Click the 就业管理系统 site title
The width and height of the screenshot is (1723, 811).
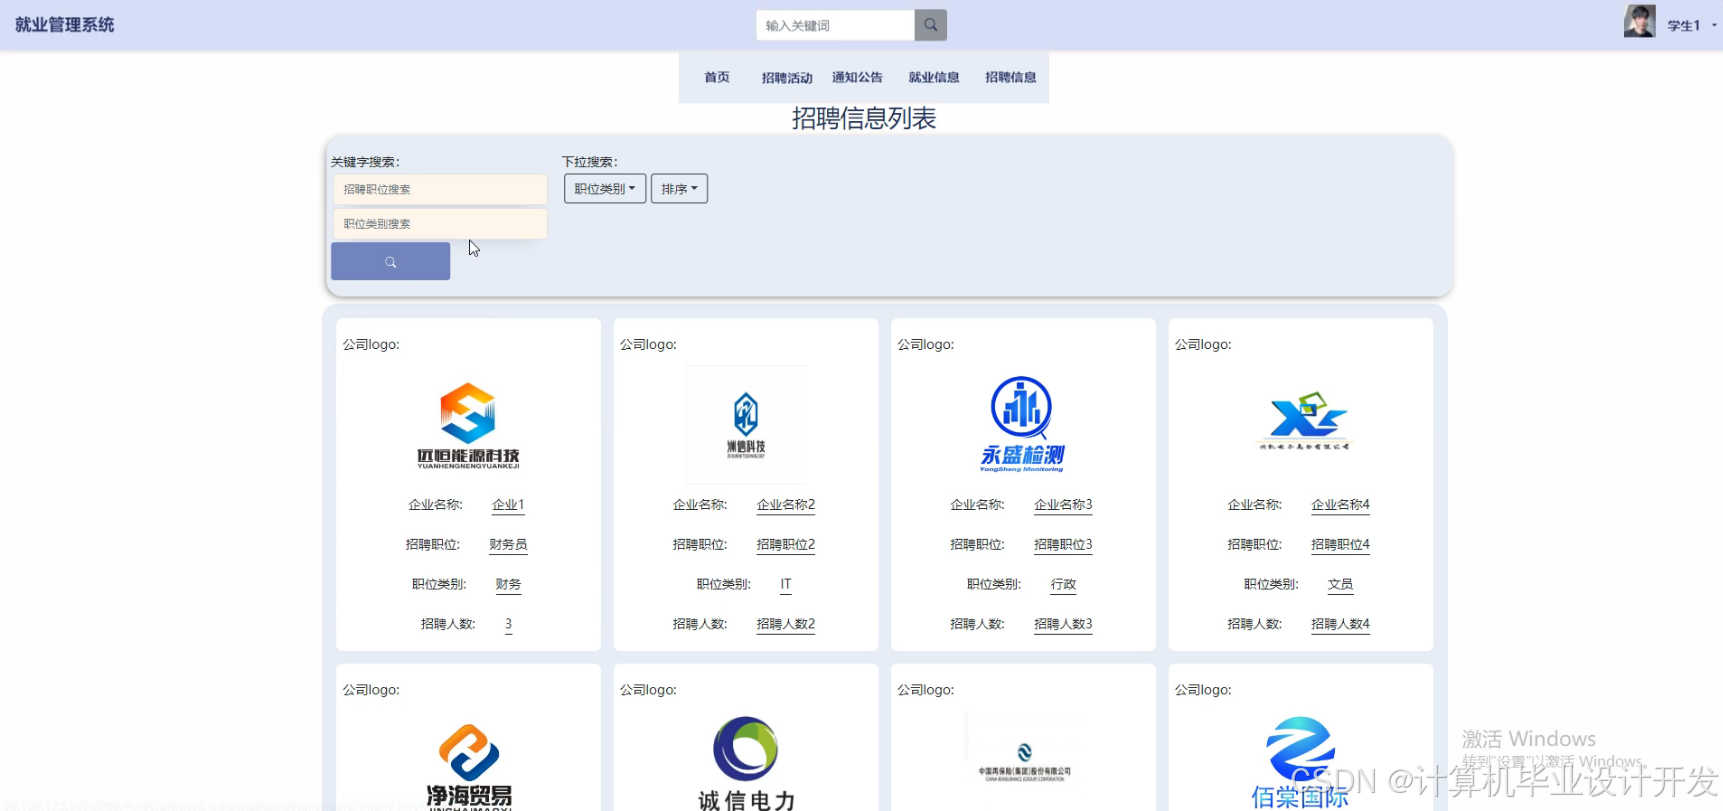point(65,25)
